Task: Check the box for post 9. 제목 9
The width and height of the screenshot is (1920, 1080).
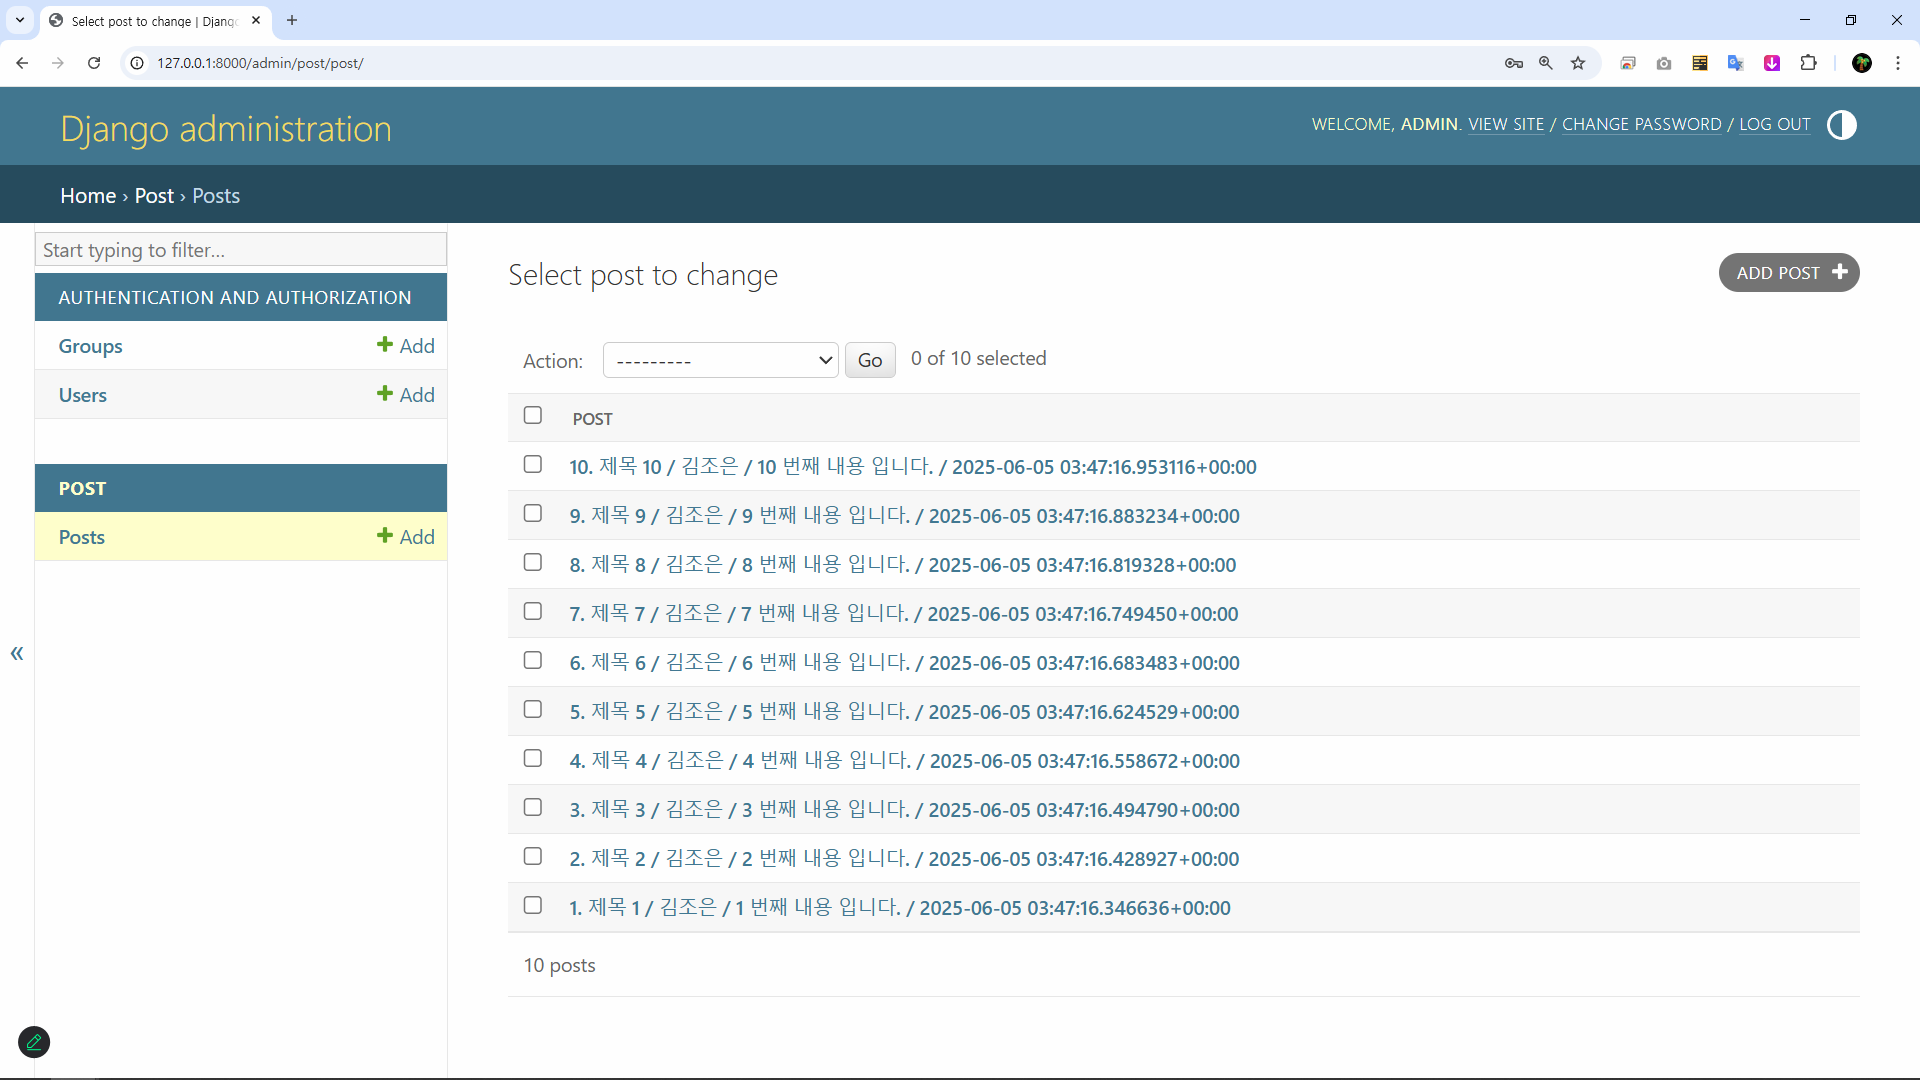Action: point(533,513)
